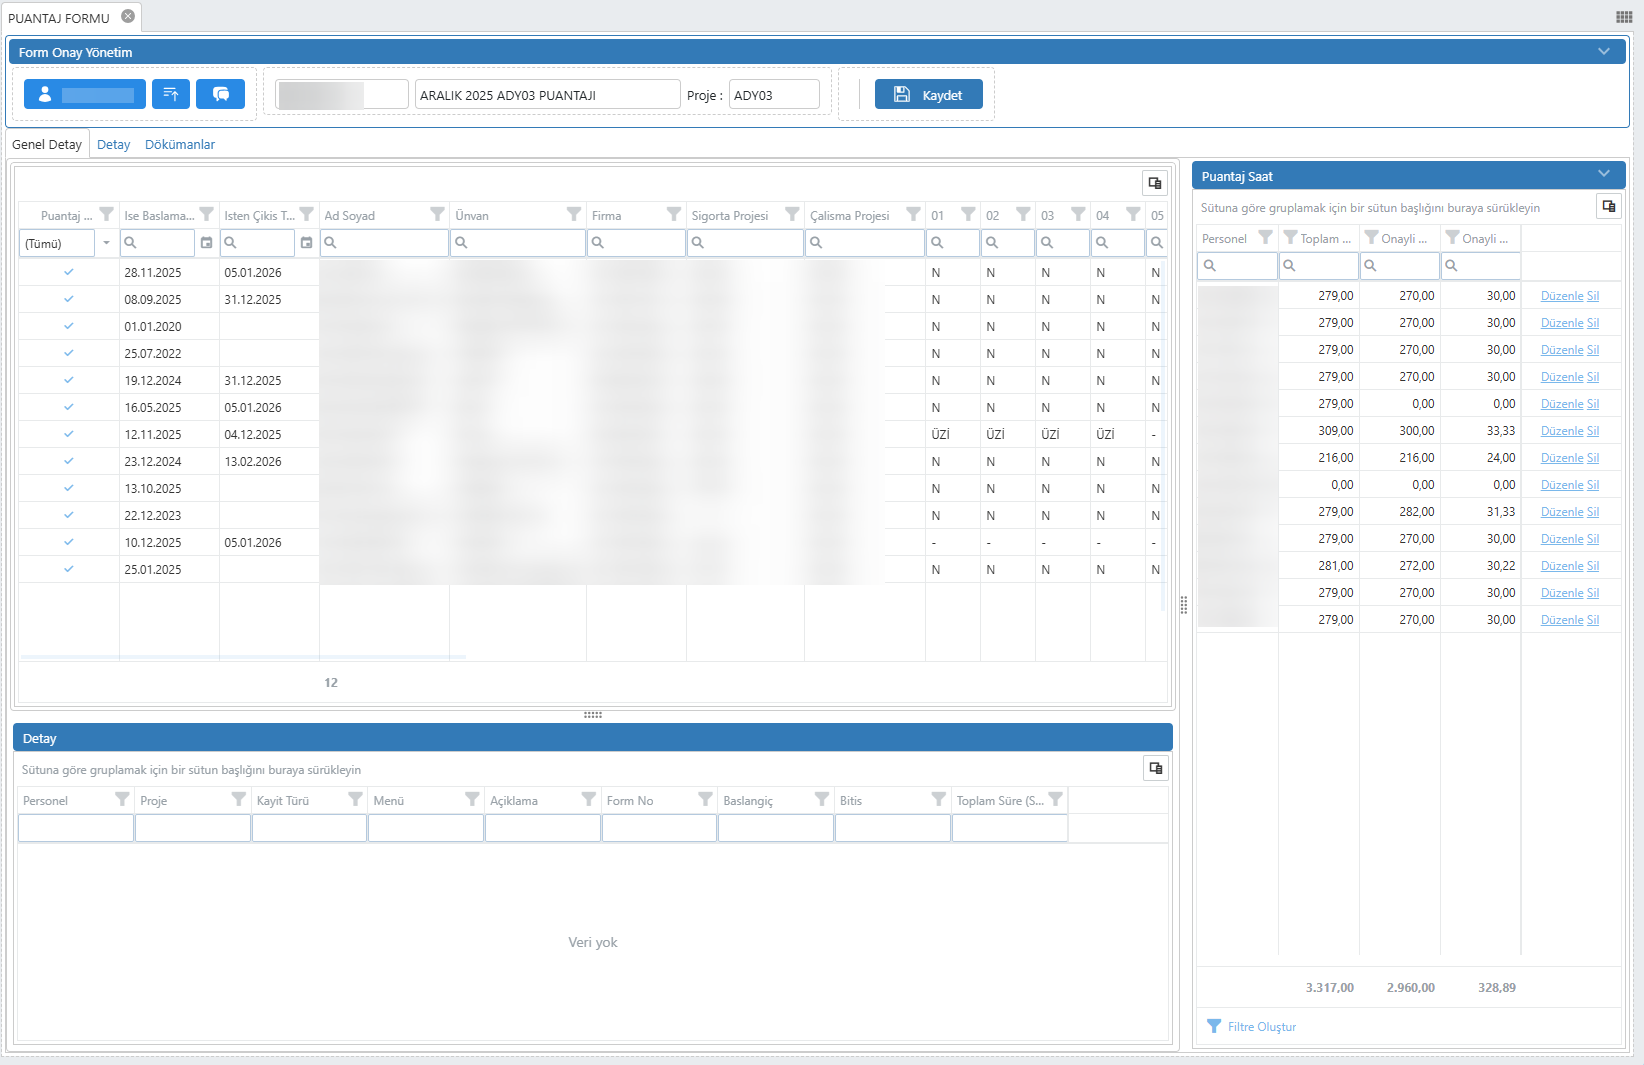Screen dimensions: 1644x1065
Task: Collapse the Form Onay Yönetim panel
Action: coord(1604,52)
